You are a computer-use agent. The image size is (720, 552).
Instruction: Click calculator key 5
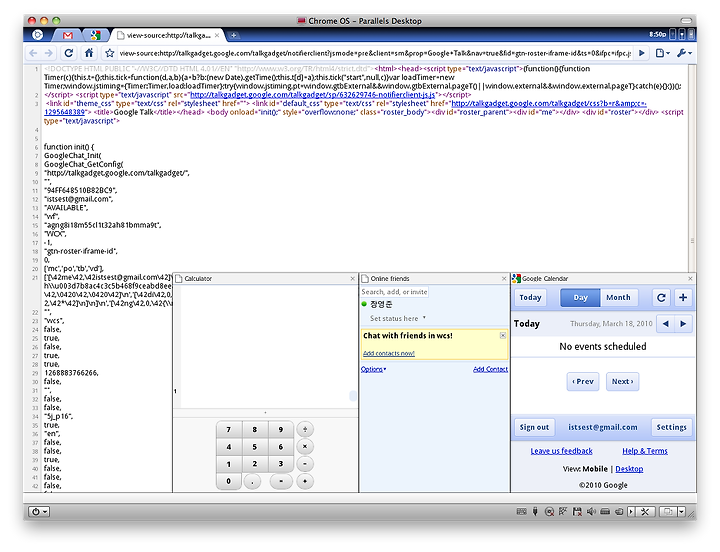click(x=255, y=447)
